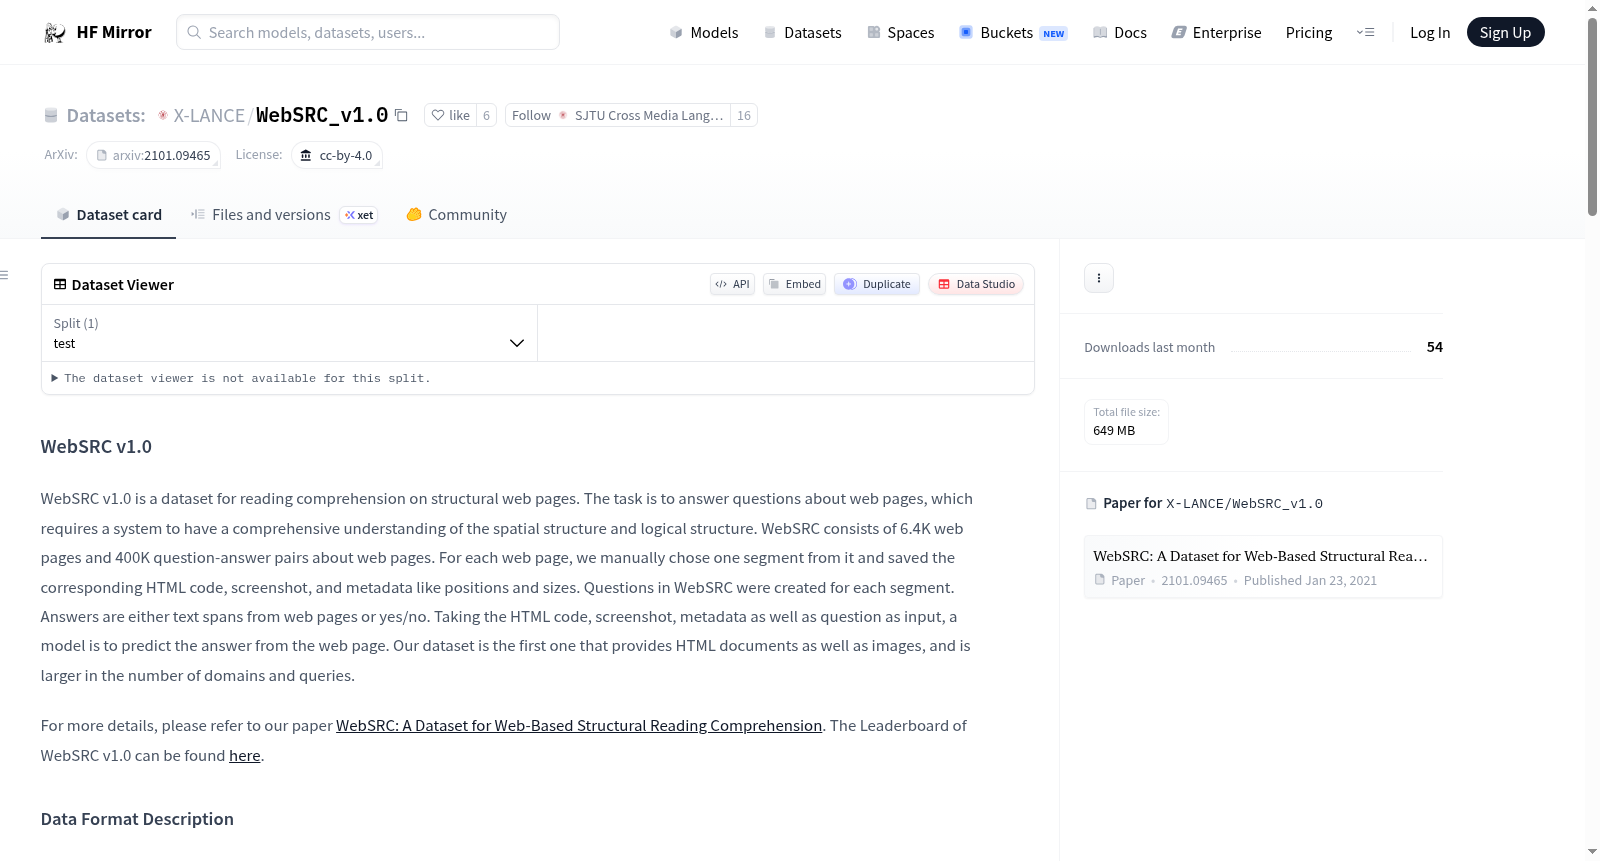Click the WebSRC v1.0 heading

coord(96,447)
